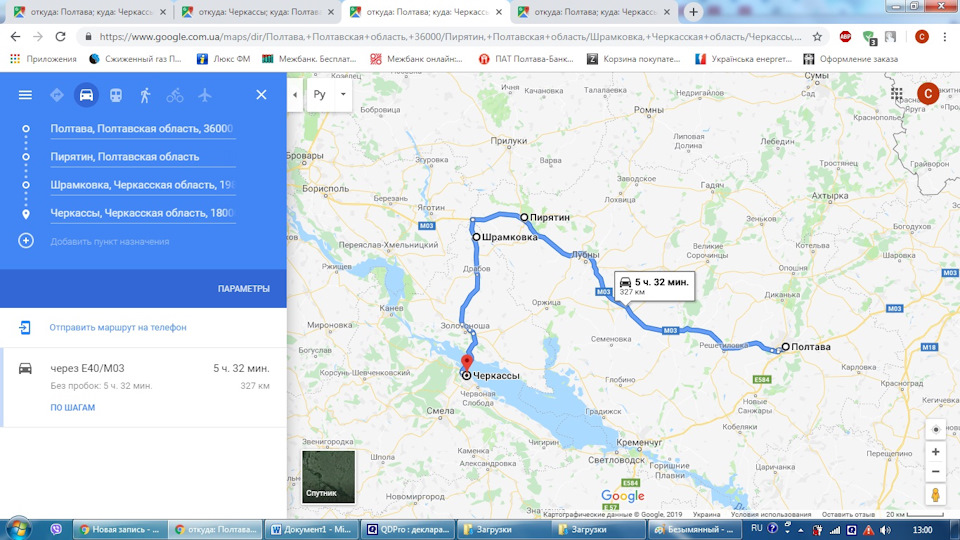Select the driving travel mode icon
Viewport: 960px width, 540px height.
pos(86,95)
